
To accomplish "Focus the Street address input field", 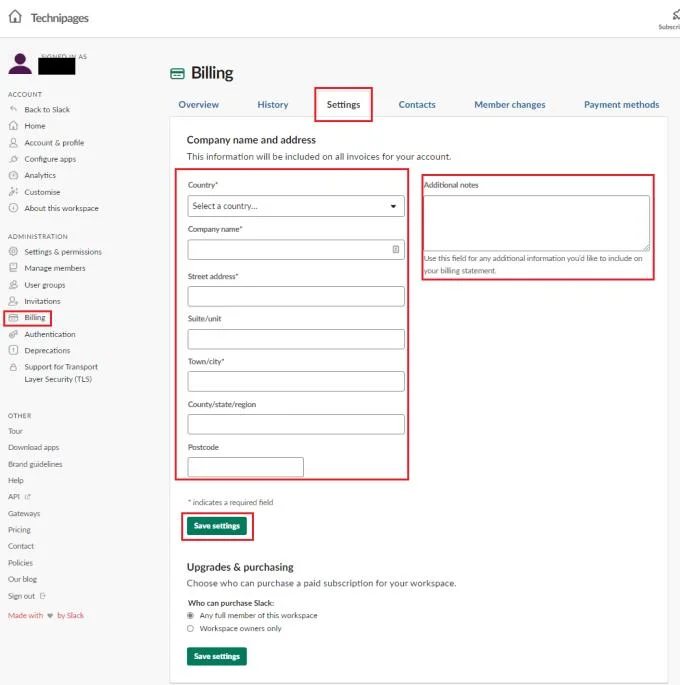I will click(x=296, y=296).
